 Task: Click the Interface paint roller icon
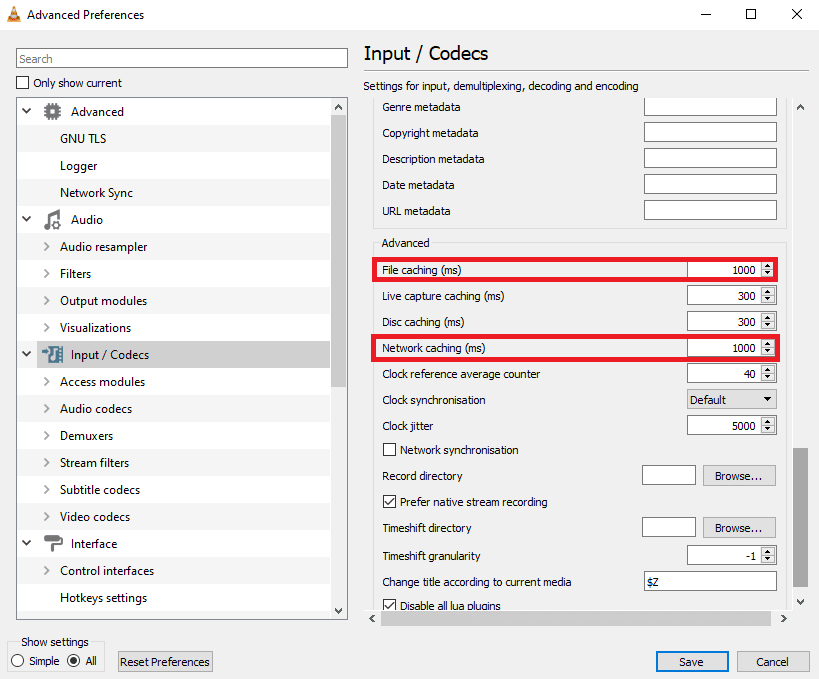pyautogui.click(x=53, y=544)
